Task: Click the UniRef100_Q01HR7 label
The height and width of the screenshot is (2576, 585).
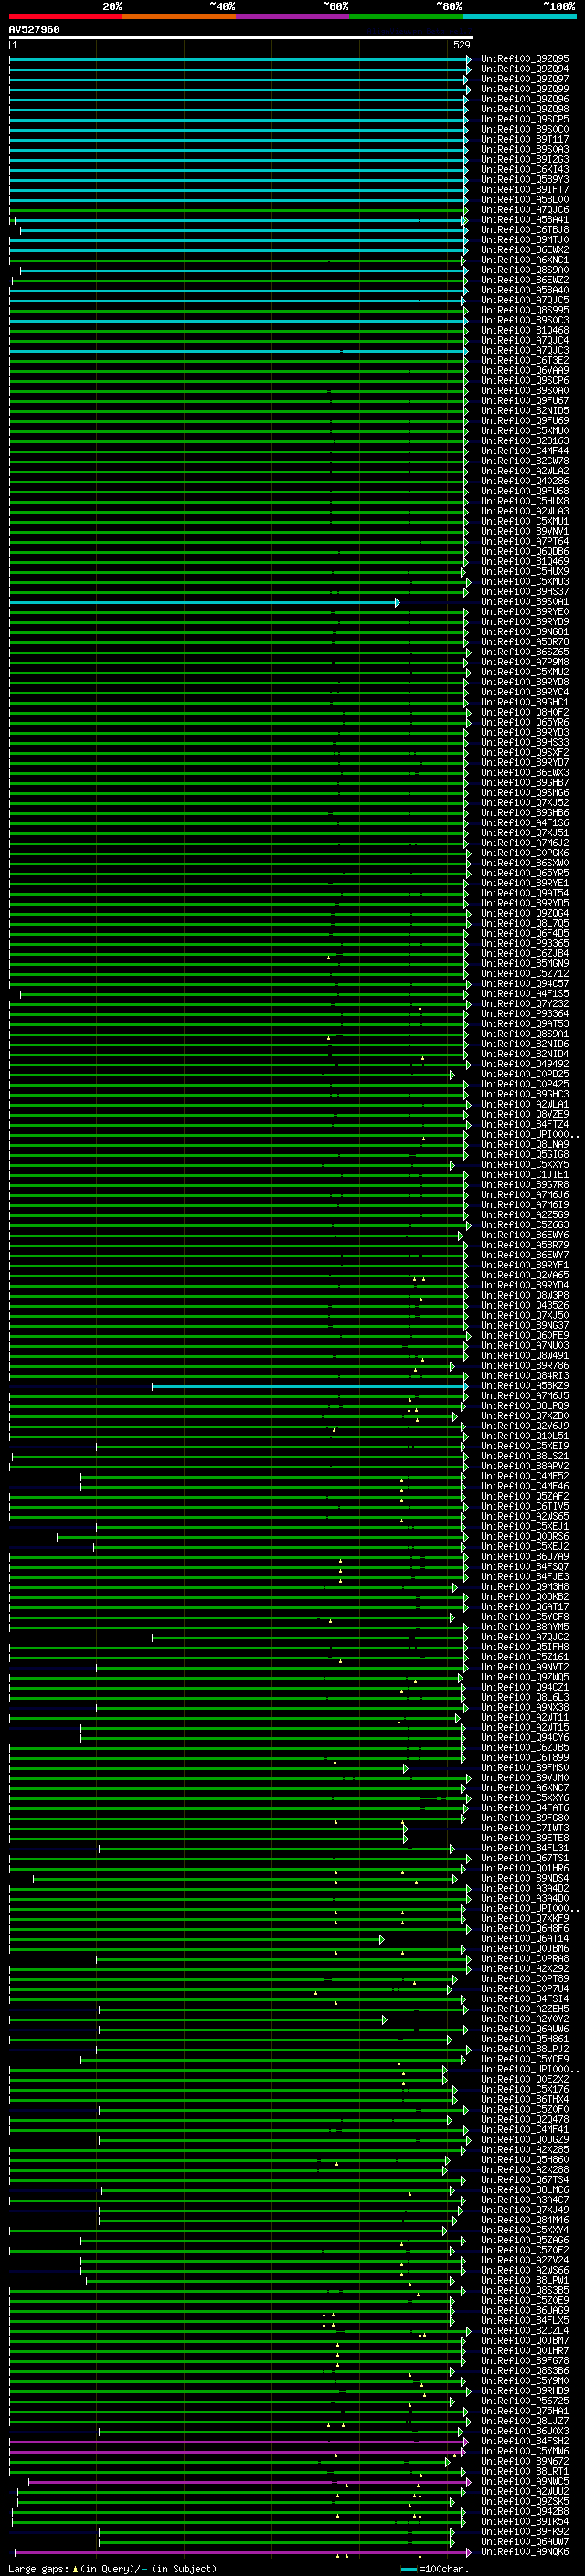Action: (525, 2350)
